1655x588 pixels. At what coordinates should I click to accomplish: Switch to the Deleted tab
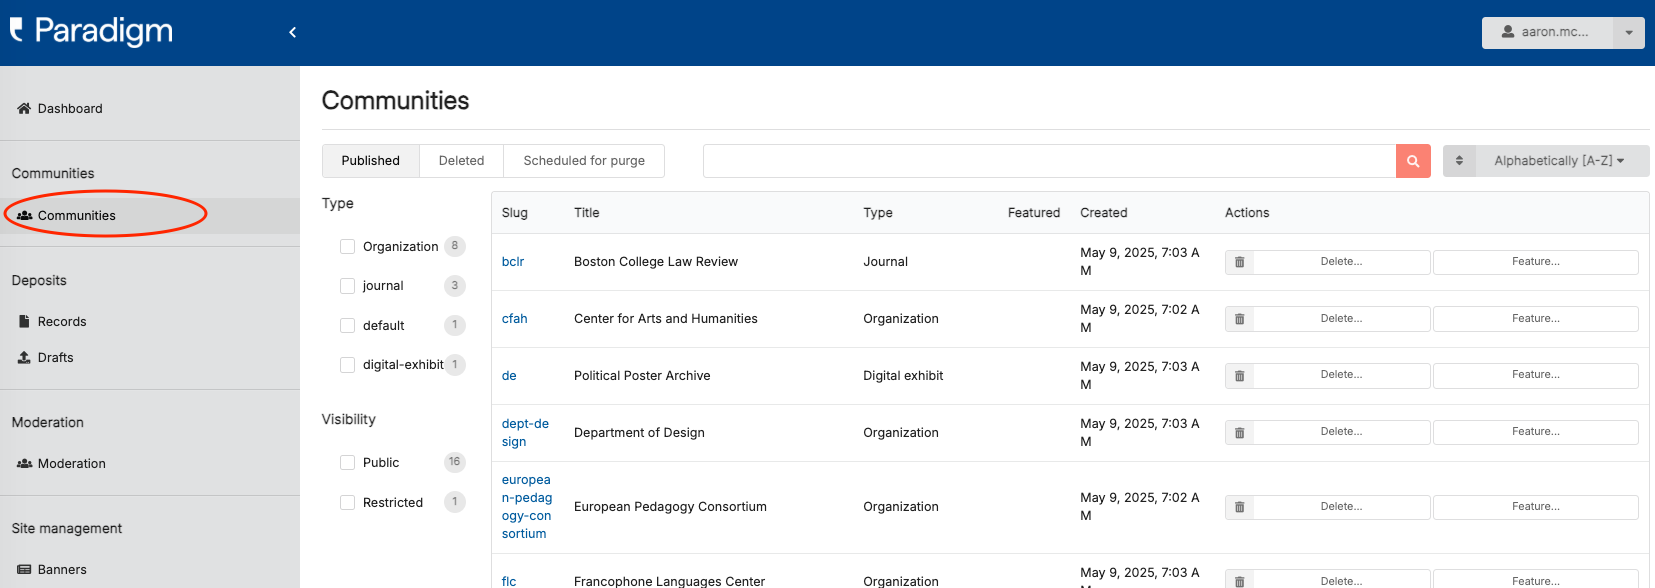(461, 161)
